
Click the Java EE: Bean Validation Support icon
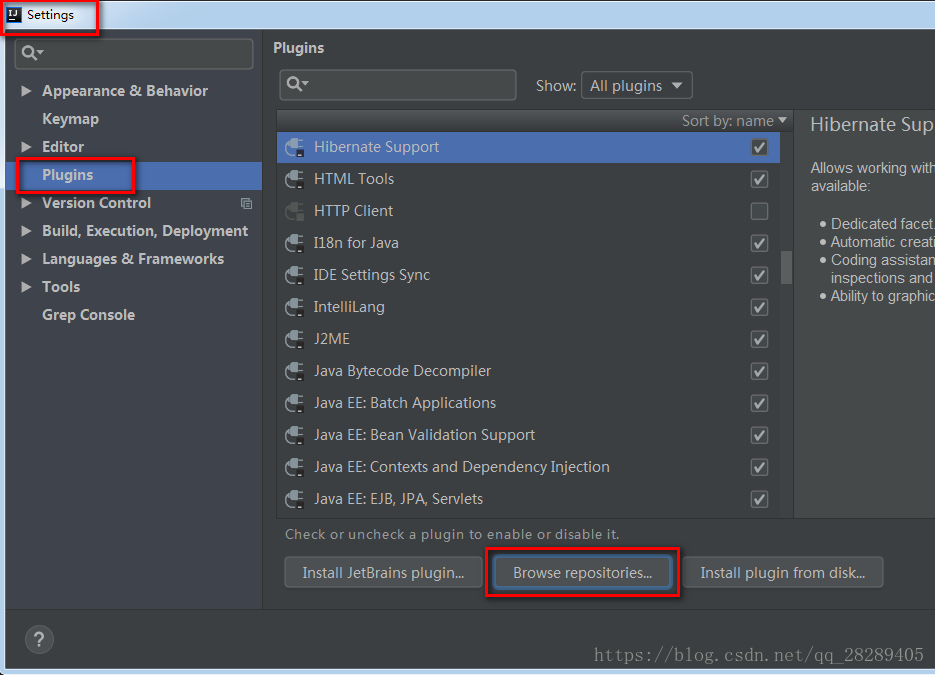coord(295,435)
